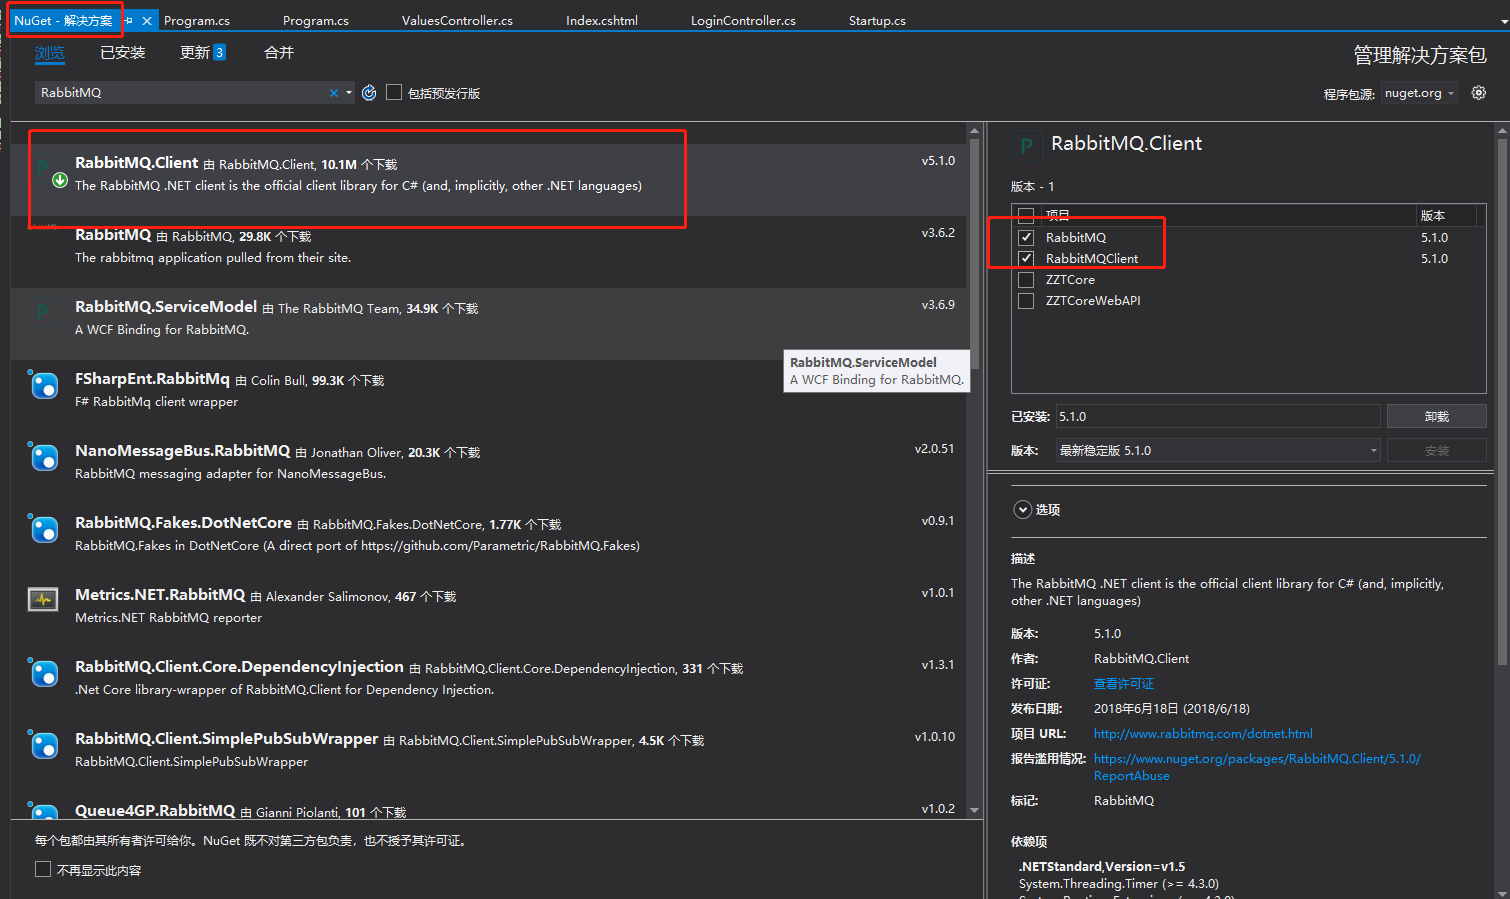This screenshot has width=1510, height=899.
Task: Click the pin icon on NuGet tab
Action: tap(129, 20)
